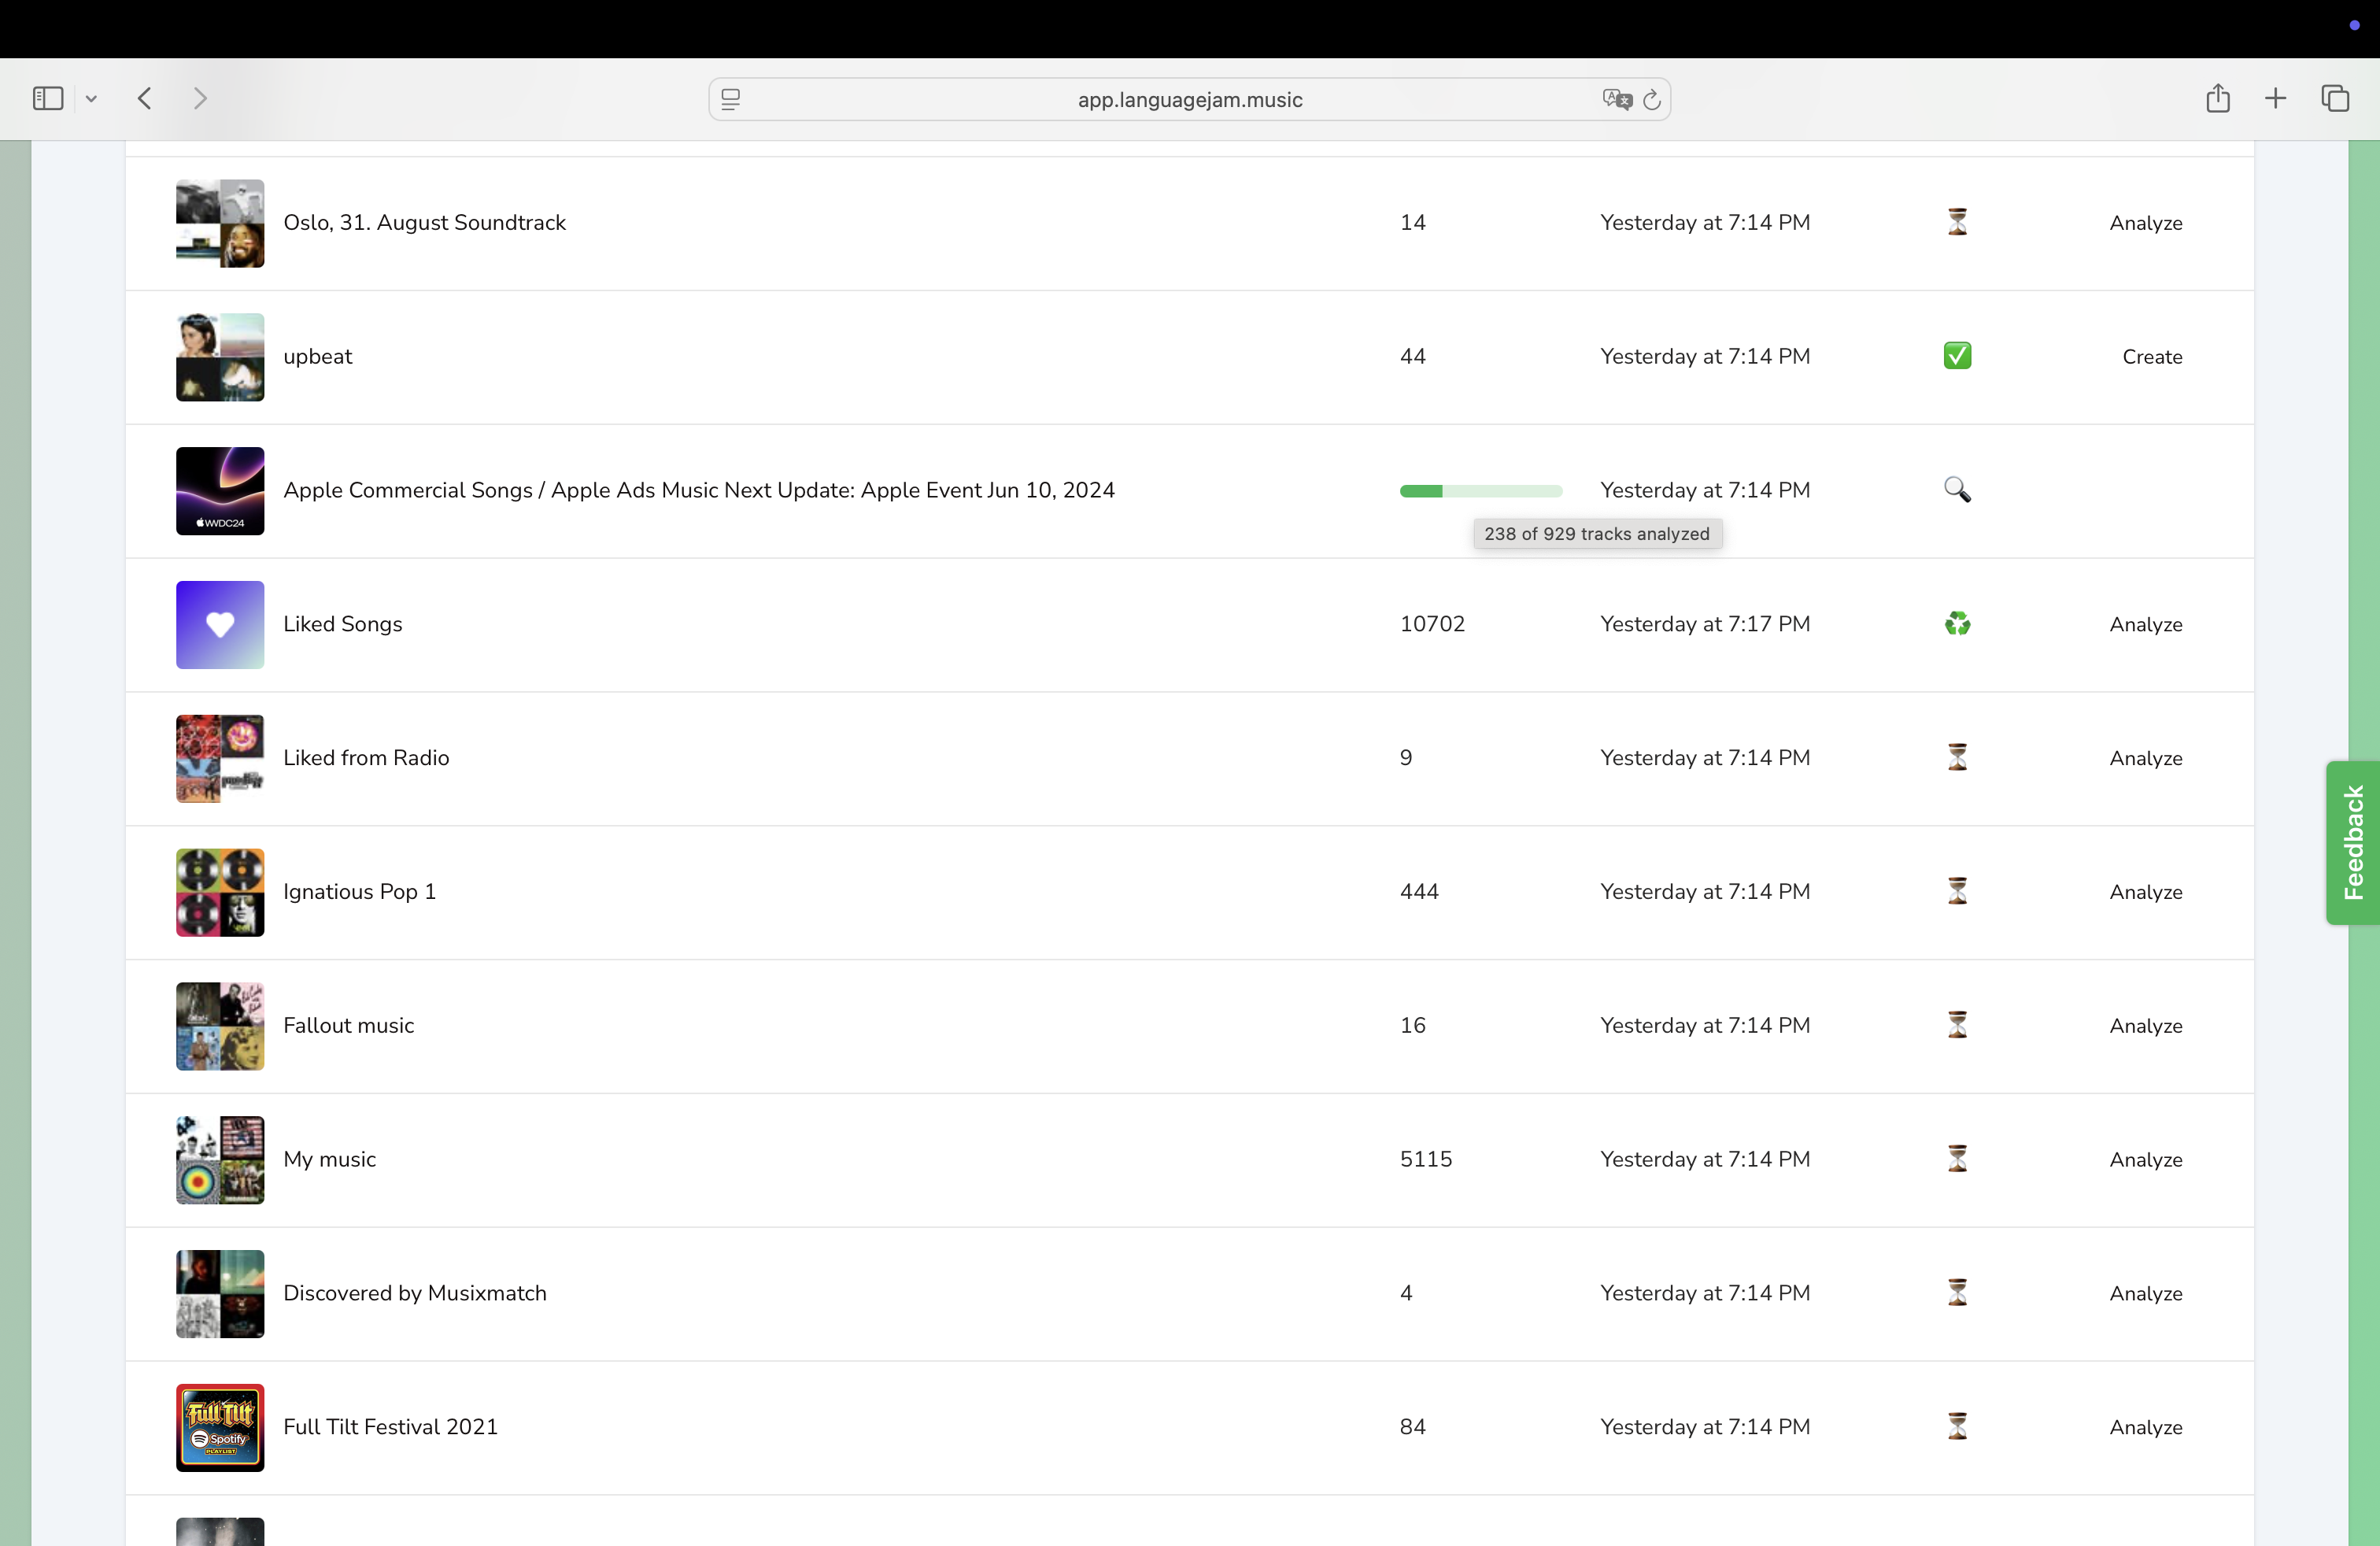Analyze the Fallout music playlist
The image size is (2380, 1546).
(x=2146, y=1026)
